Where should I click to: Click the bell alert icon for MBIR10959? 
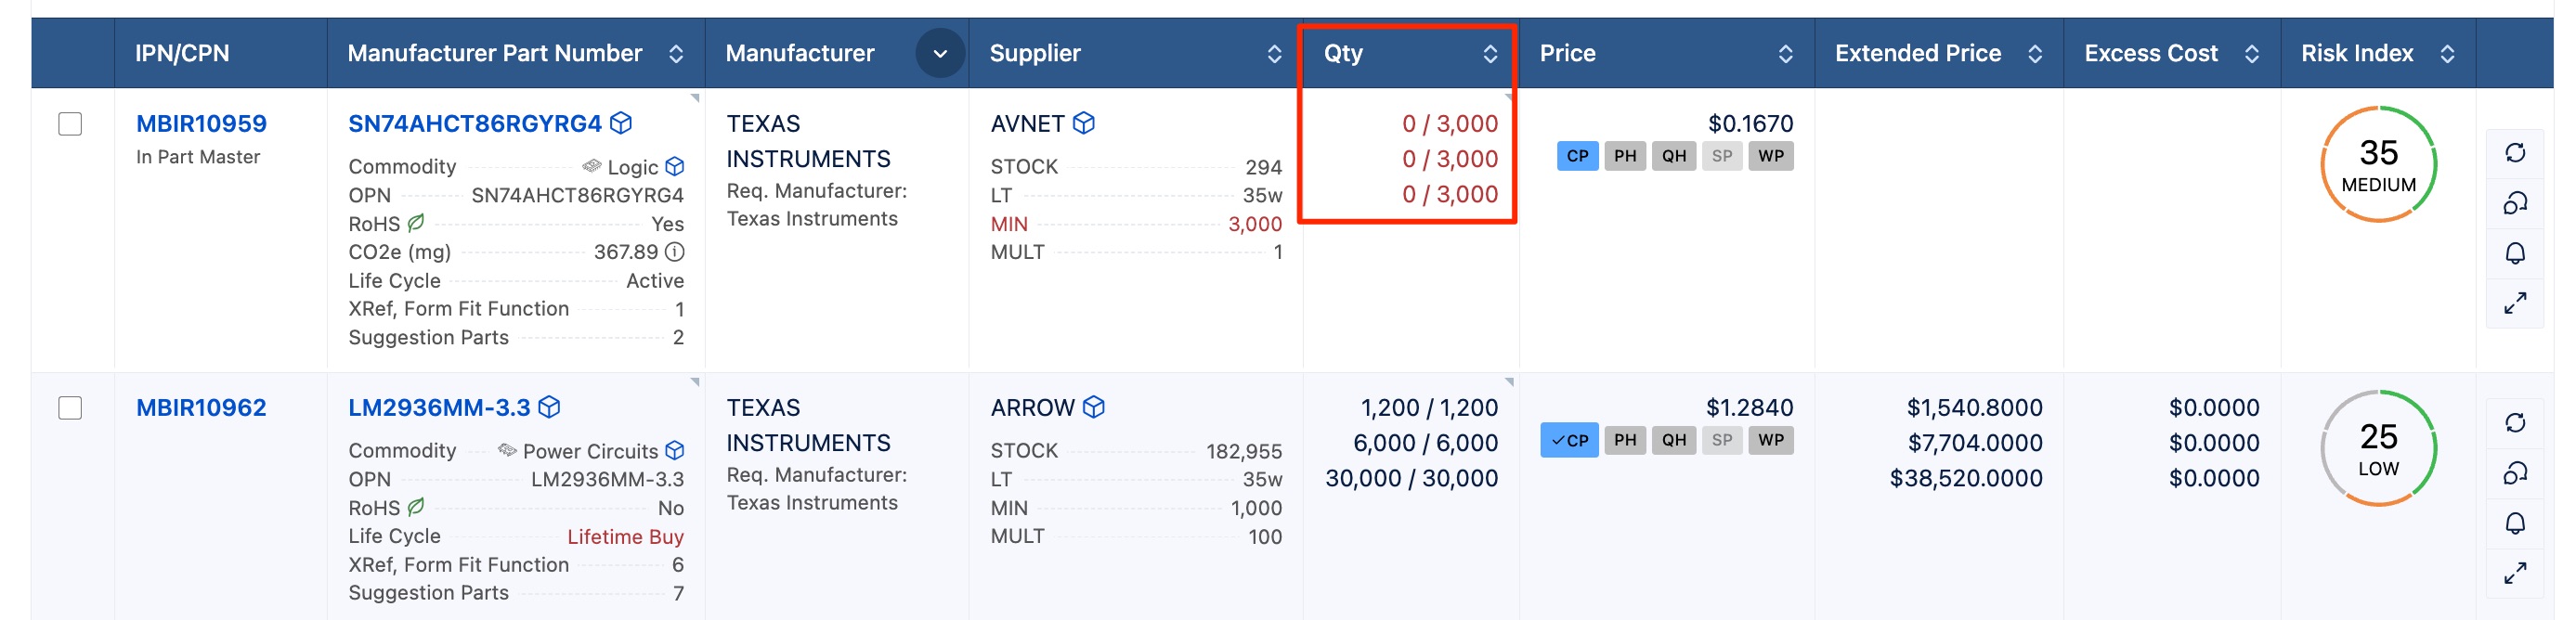pyautogui.click(x=2515, y=253)
